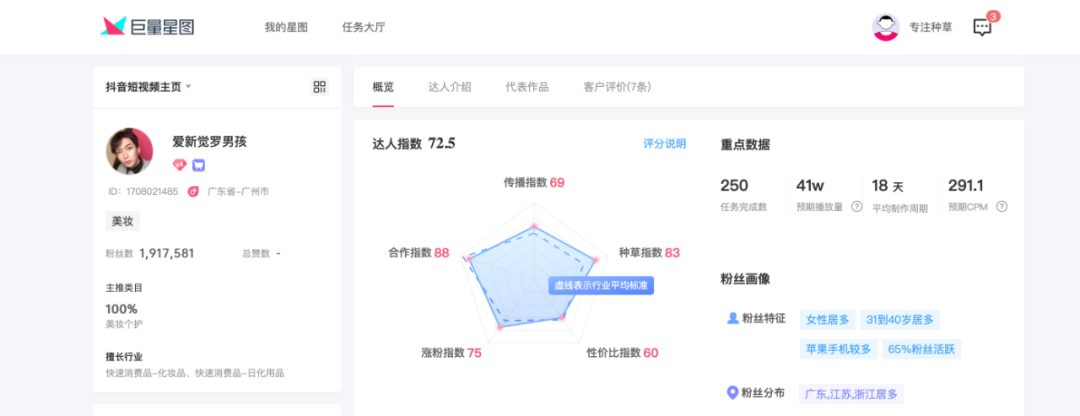Click the 41w expected plays value
Screen dimensions: 1080x416
(x=810, y=185)
